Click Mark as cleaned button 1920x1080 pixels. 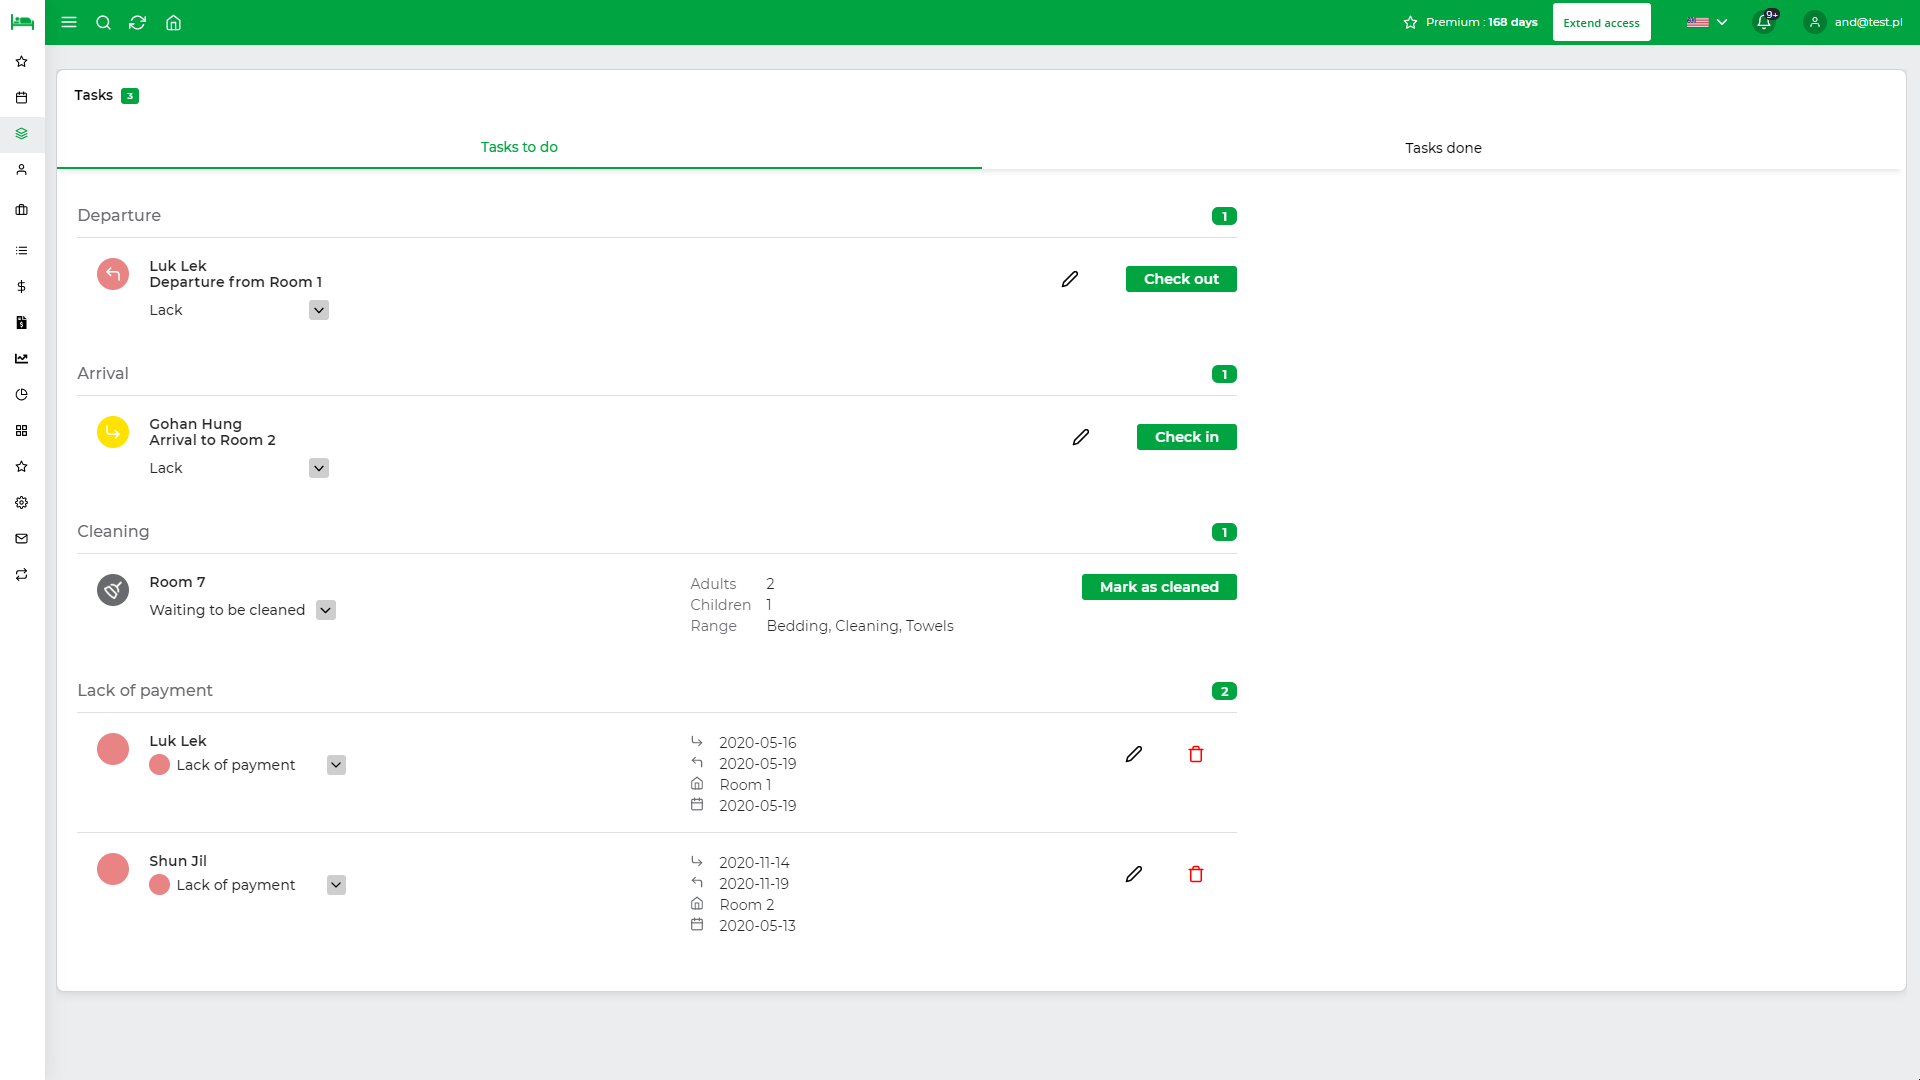pyautogui.click(x=1159, y=587)
